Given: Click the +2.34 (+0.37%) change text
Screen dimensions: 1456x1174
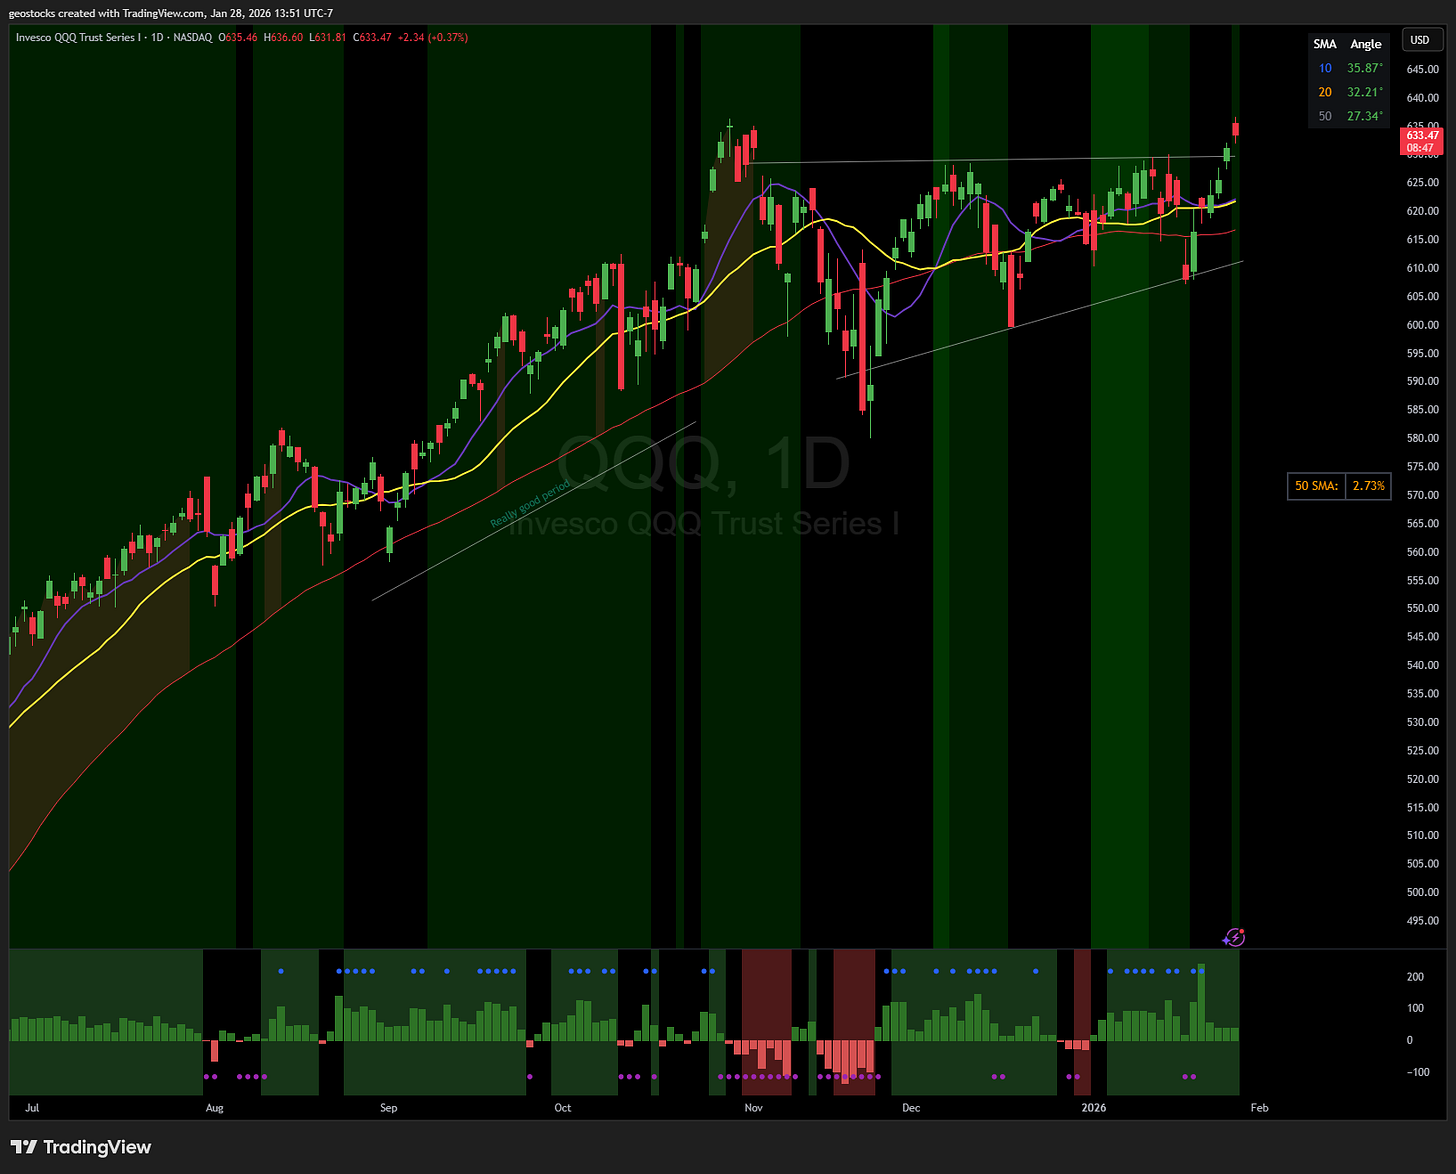Looking at the screenshot, I should pos(432,37).
